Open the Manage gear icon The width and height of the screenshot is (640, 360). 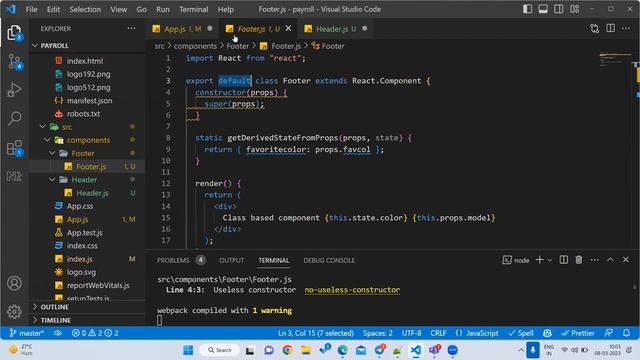[14, 311]
